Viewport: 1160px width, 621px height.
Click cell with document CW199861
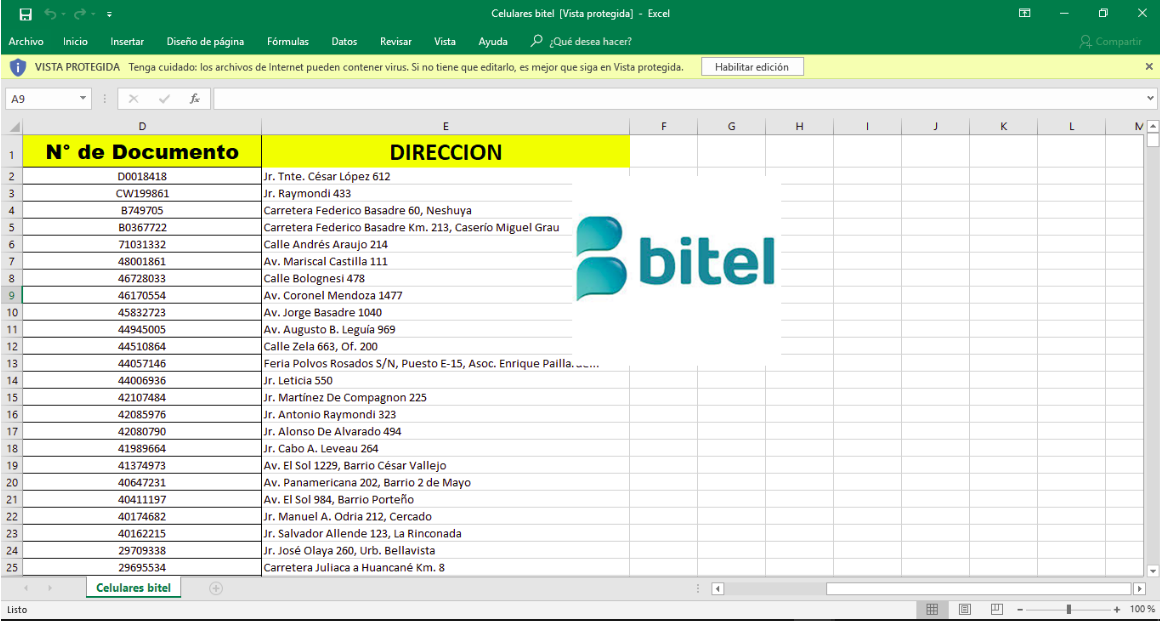click(142, 193)
